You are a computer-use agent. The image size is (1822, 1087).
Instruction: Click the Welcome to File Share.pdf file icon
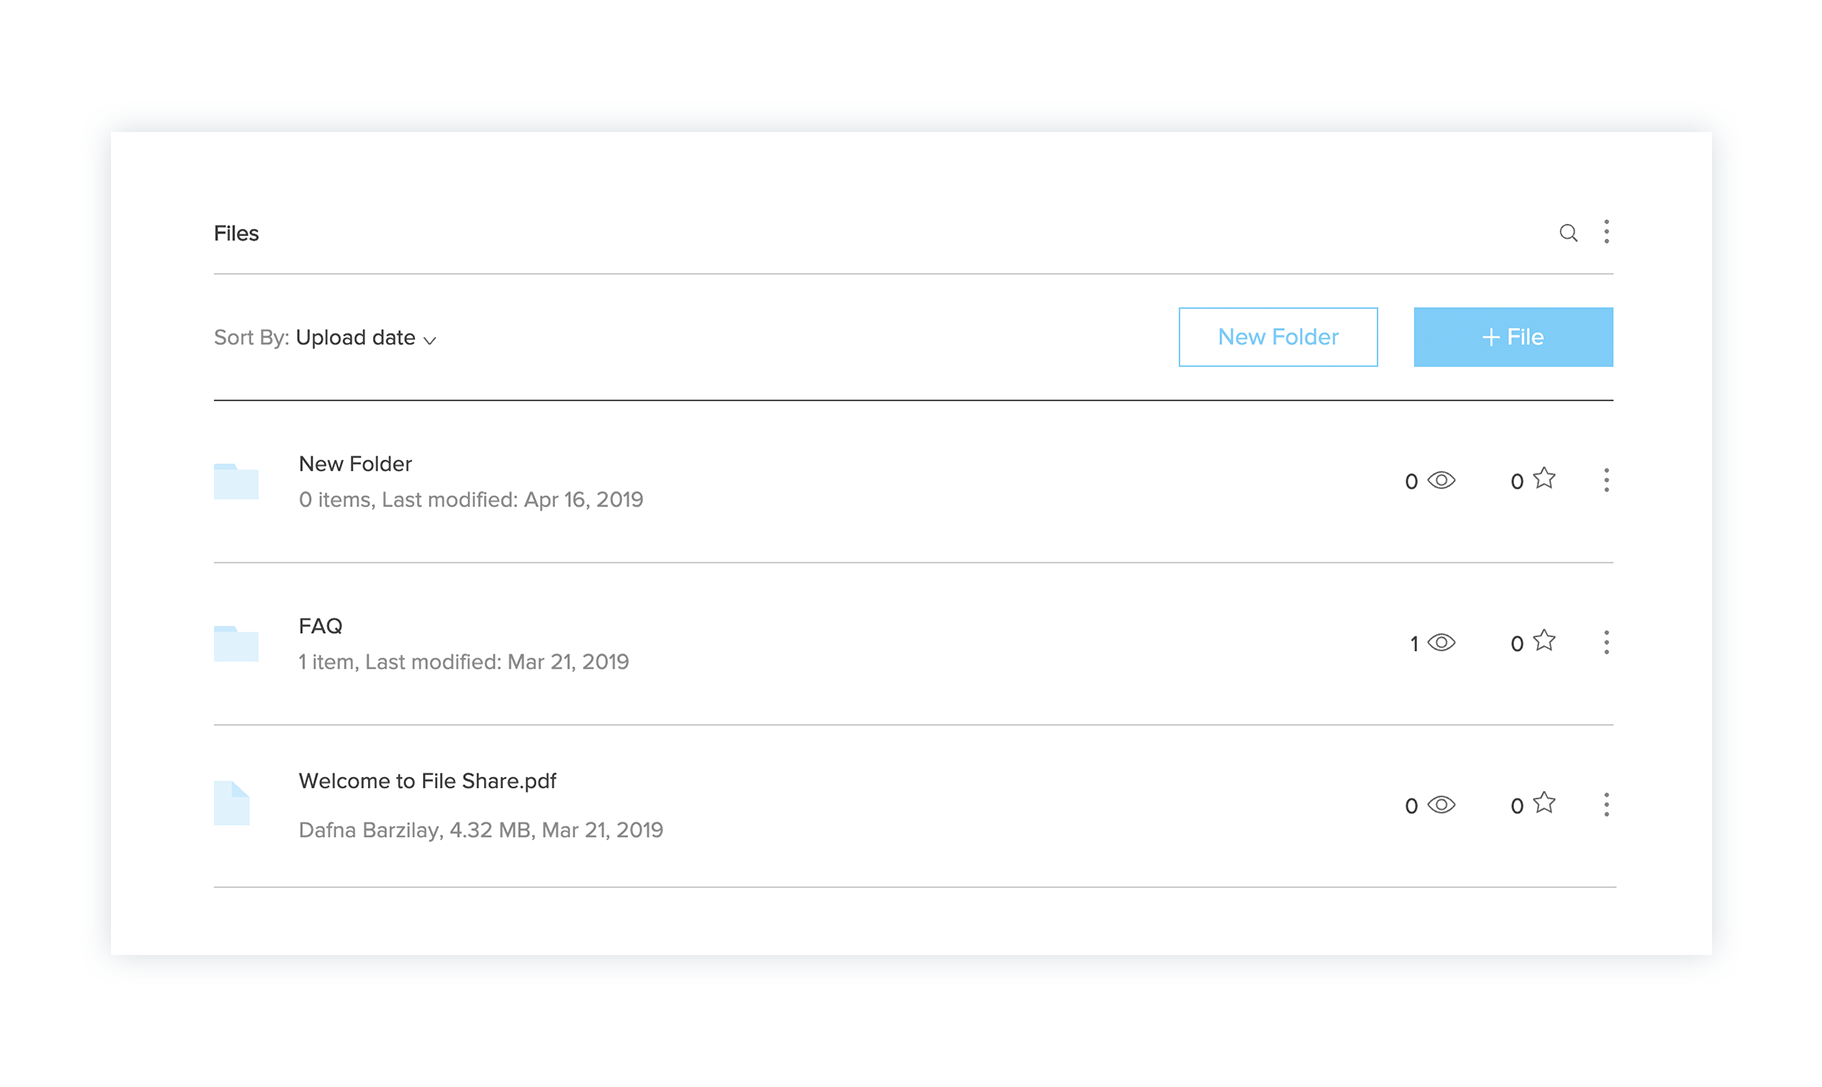click(x=232, y=803)
